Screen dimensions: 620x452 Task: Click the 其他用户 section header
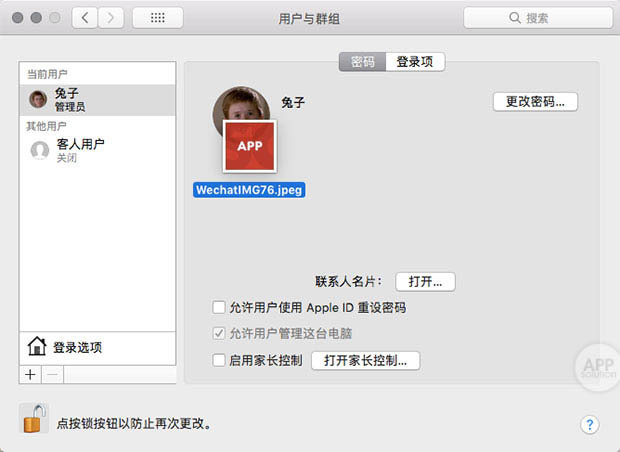coord(46,126)
